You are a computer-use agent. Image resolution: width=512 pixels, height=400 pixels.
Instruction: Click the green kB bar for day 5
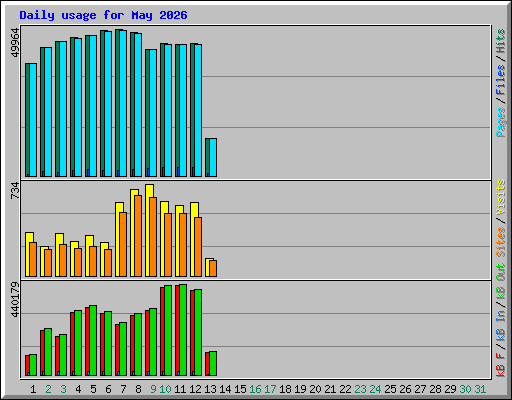tap(93, 340)
